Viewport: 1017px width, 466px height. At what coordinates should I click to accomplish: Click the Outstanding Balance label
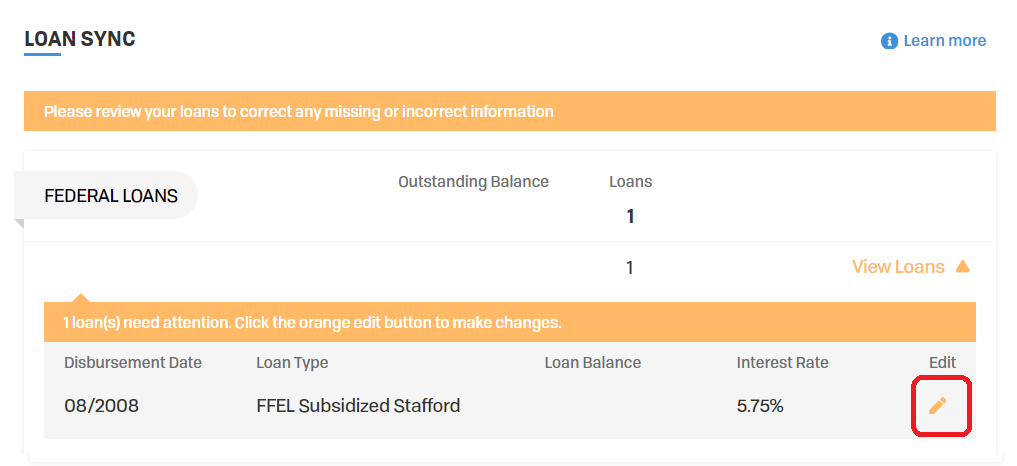(x=473, y=182)
